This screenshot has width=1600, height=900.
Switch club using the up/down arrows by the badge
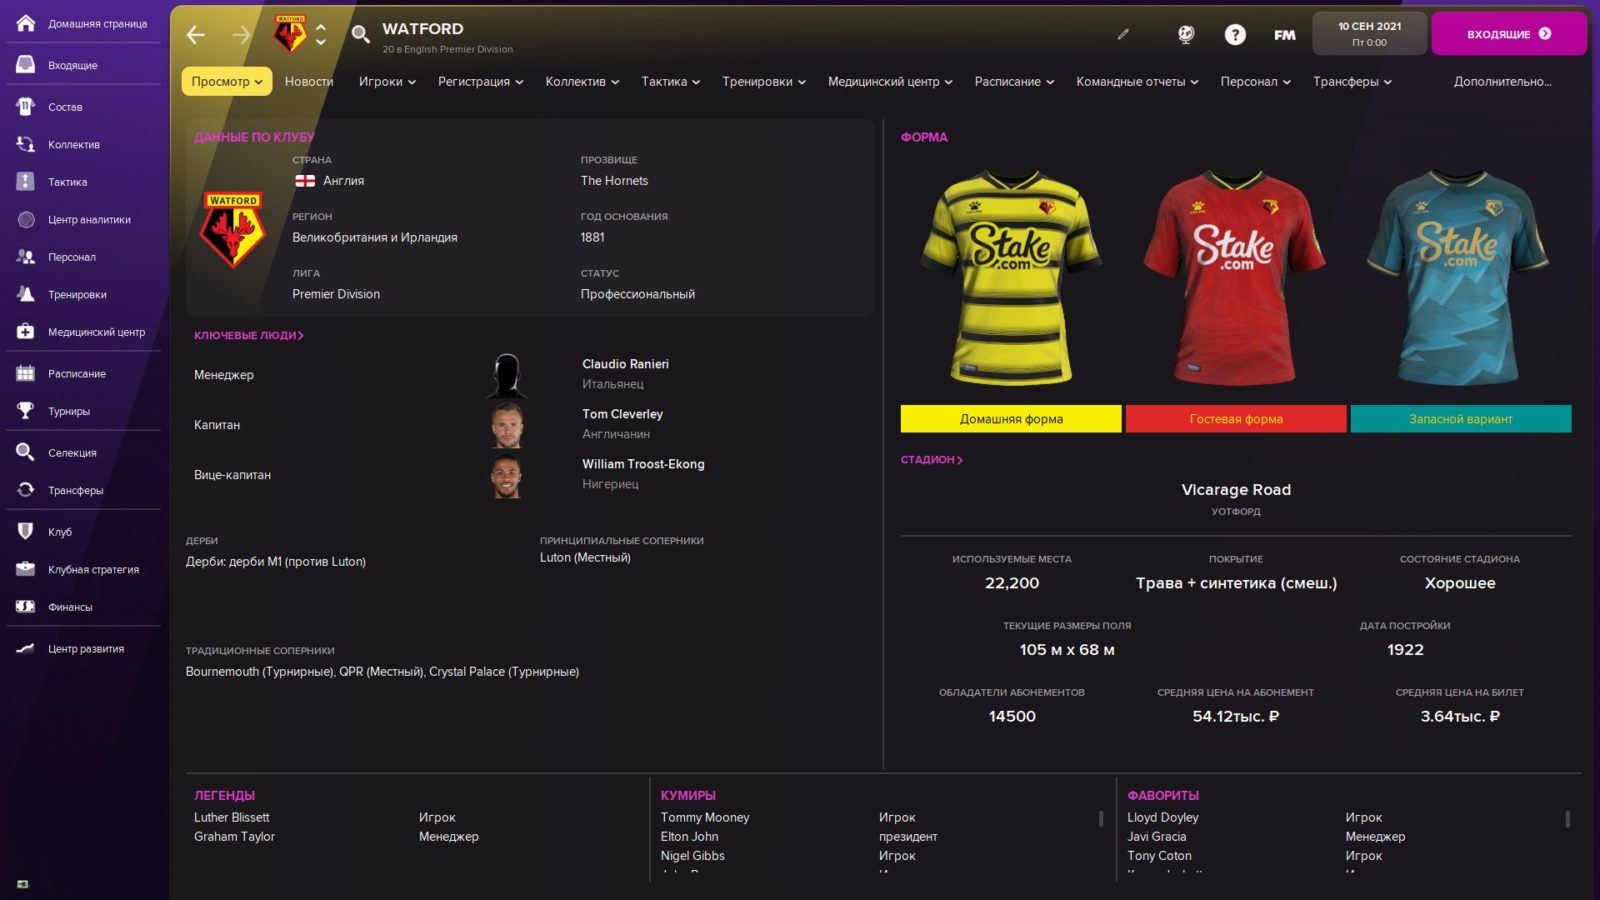(x=320, y=35)
